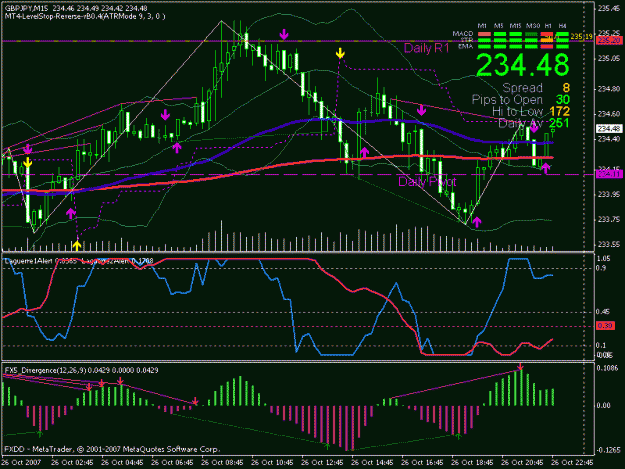The image size is (625, 469).
Task: Click the red 0.30 level tag in Laguerre panel
Action: [605, 326]
